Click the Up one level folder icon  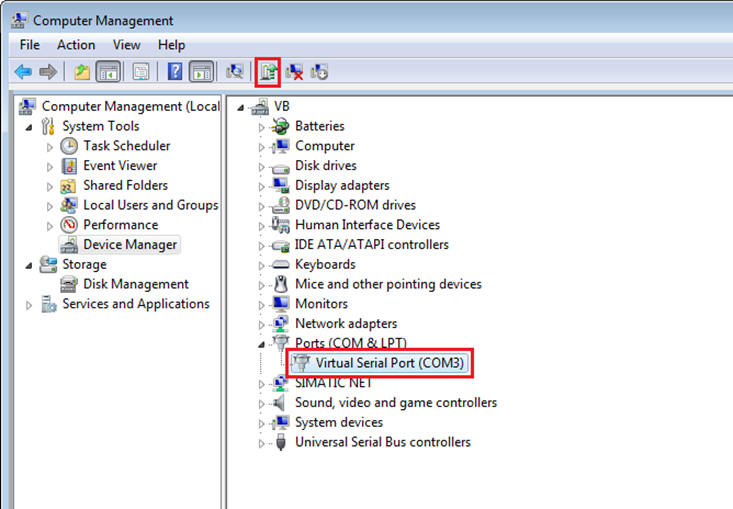(x=82, y=72)
